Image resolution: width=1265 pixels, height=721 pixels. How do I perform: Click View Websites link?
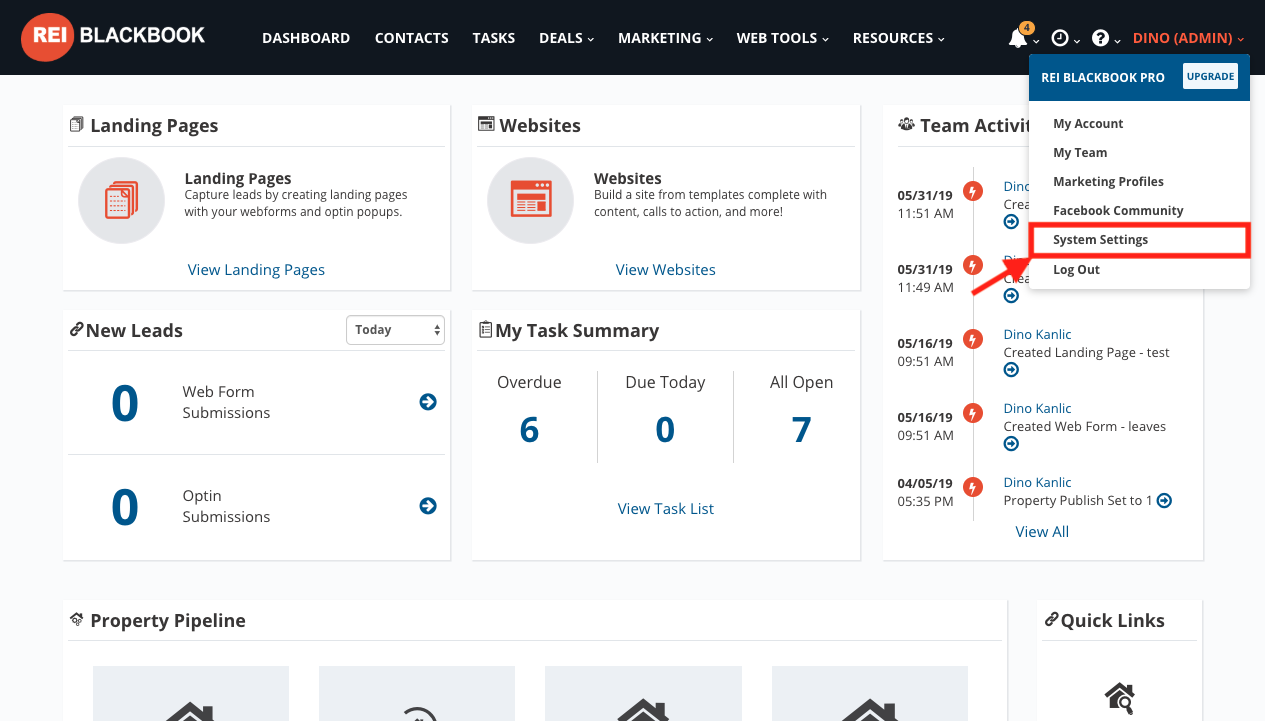pyautogui.click(x=666, y=270)
